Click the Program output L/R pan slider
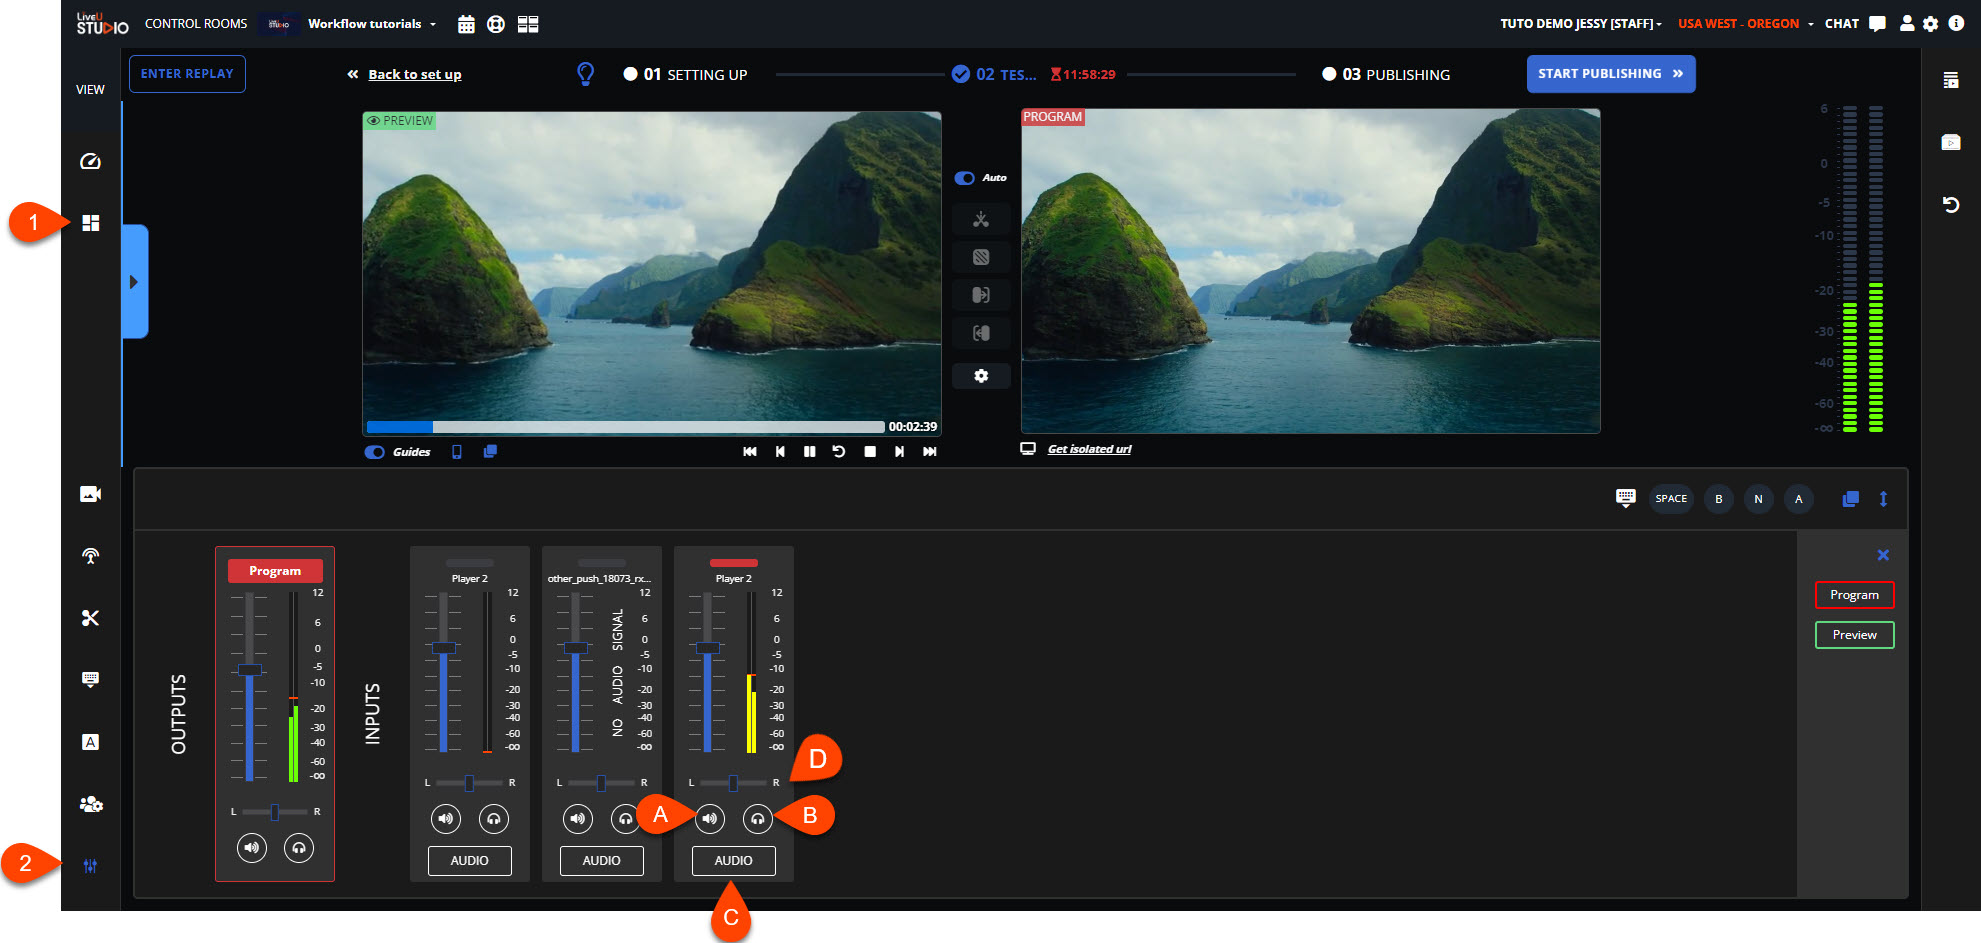1981x943 pixels. [275, 812]
